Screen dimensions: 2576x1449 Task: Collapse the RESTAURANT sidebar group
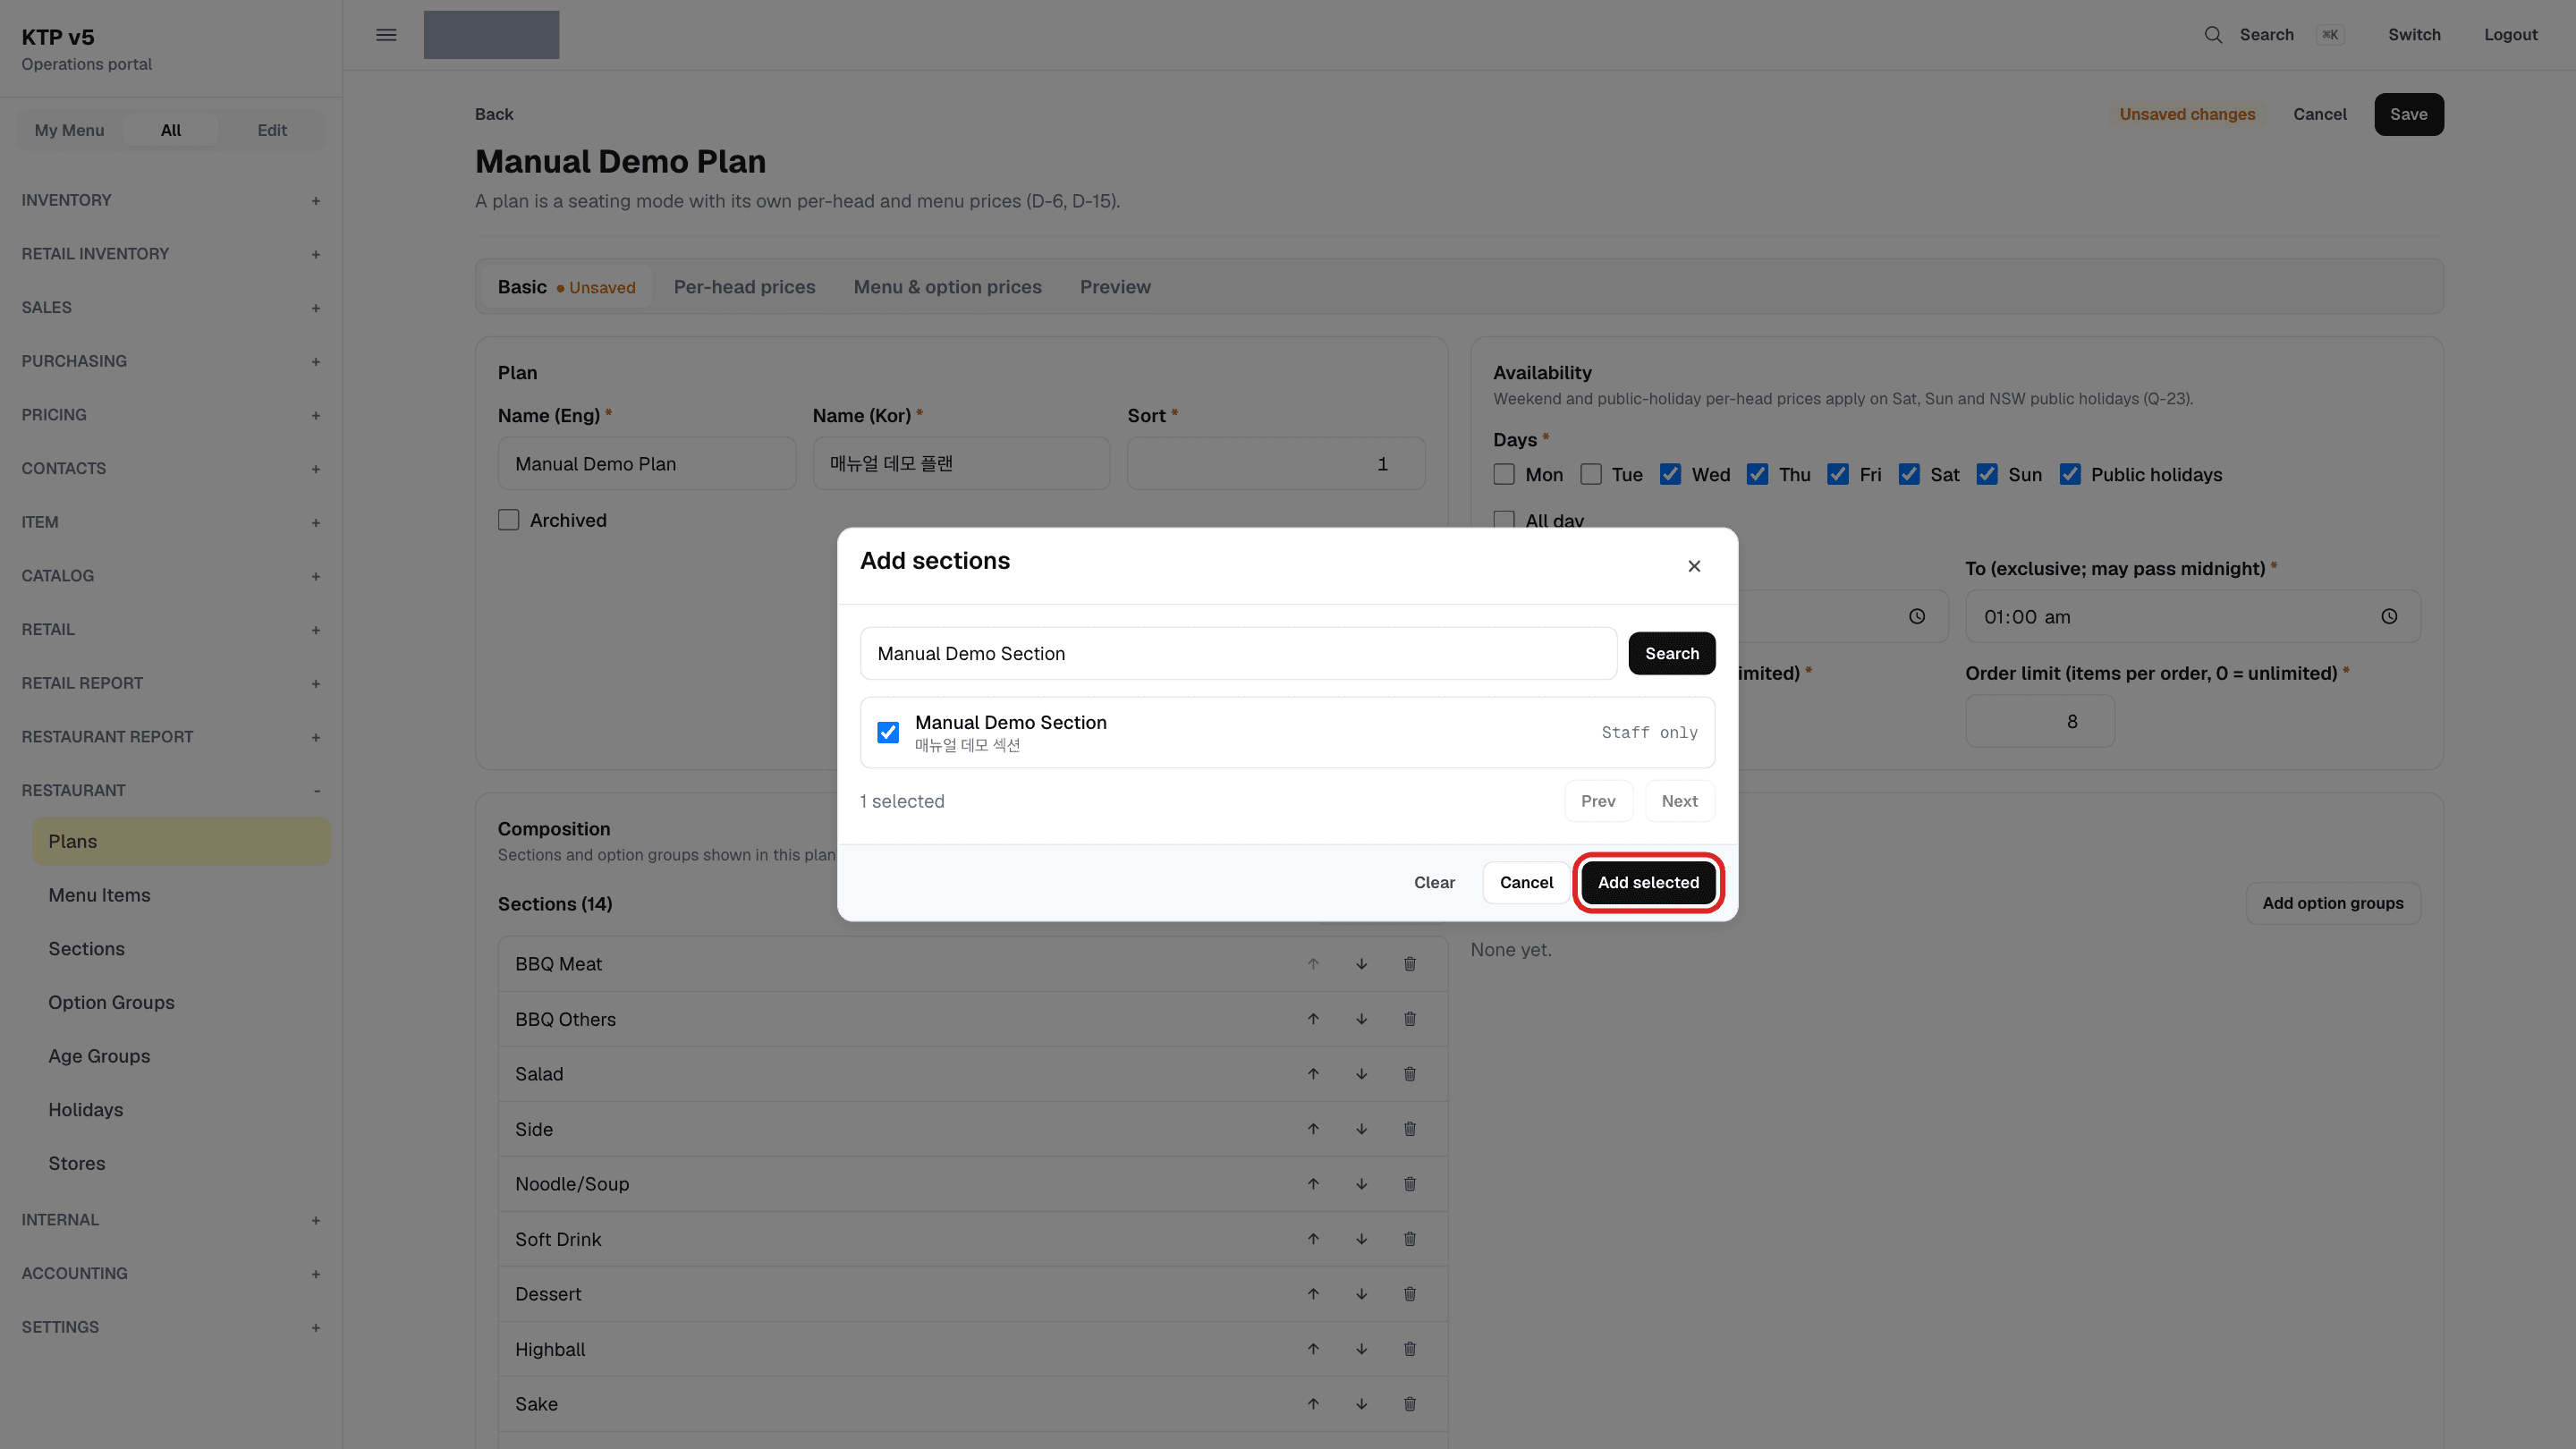(x=171, y=790)
